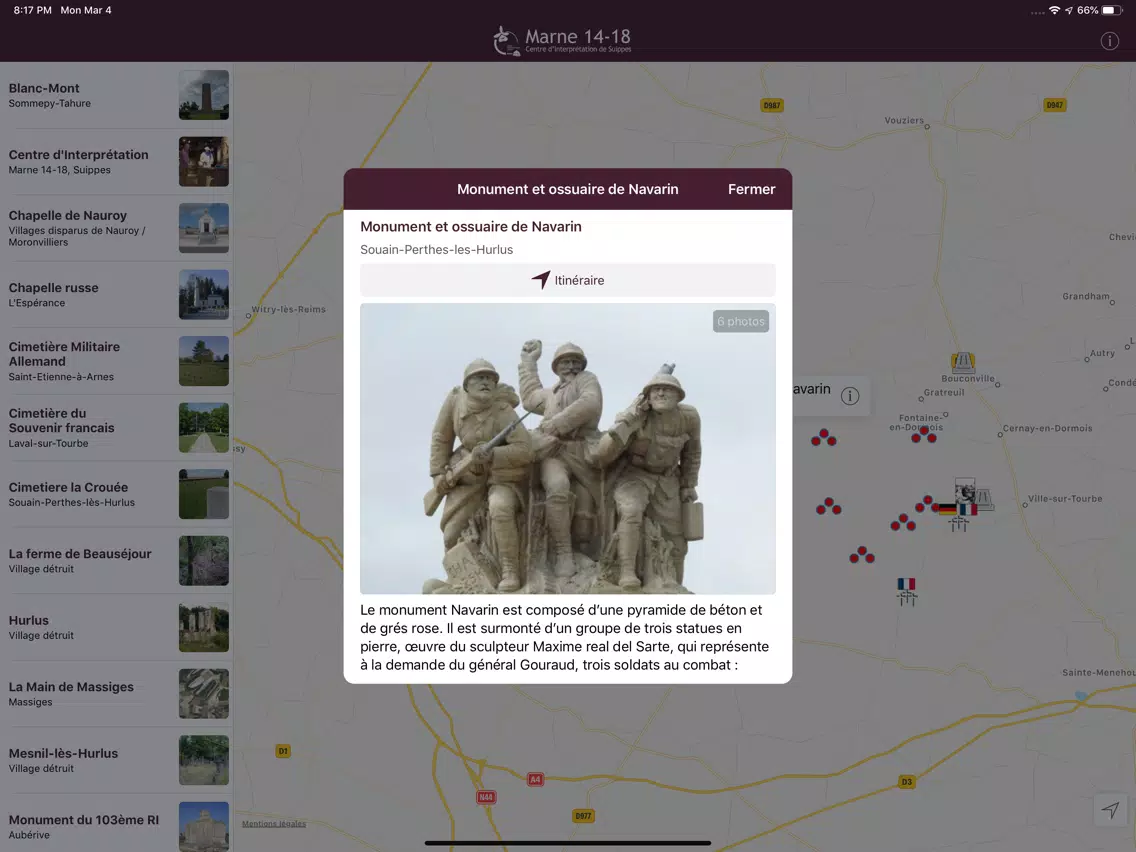Viewport: 1136px width, 852px height.
Task: Tap the Marne 14-18 logo
Action: tap(562, 41)
